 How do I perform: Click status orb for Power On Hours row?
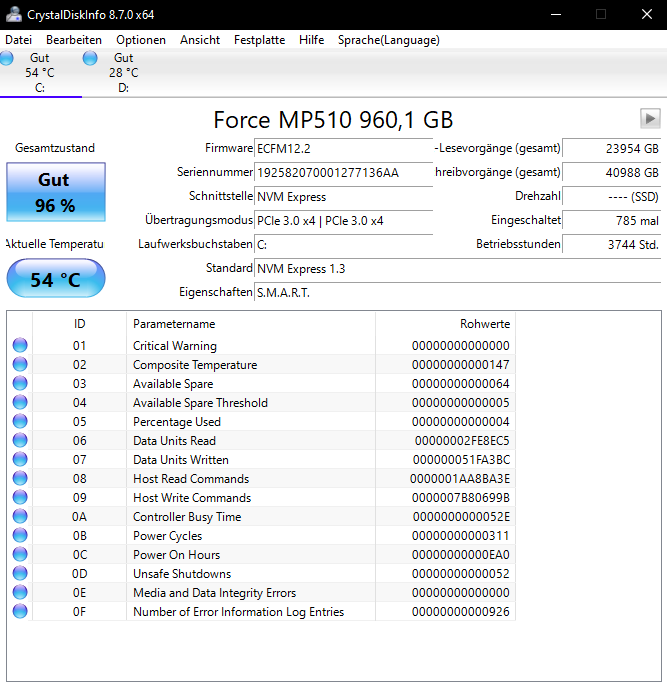point(20,554)
